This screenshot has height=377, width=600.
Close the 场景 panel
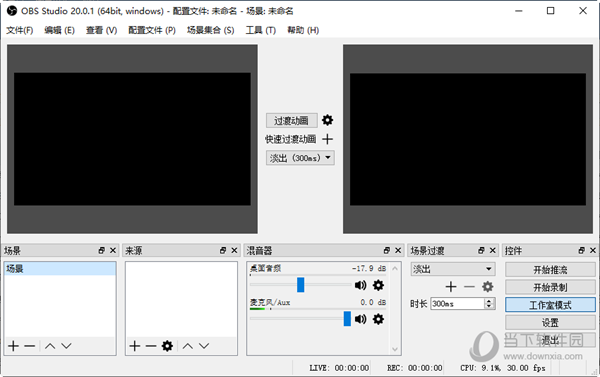(113, 250)
